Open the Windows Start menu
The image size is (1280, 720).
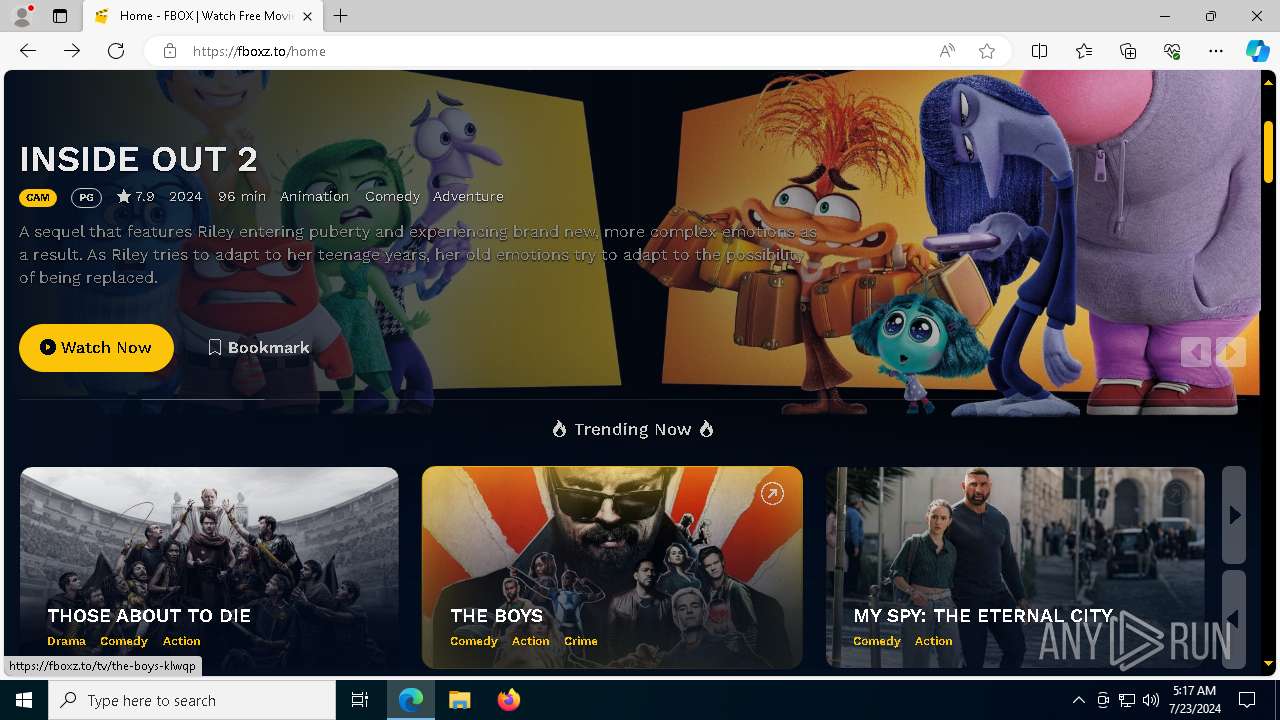(x=24, y=700)
